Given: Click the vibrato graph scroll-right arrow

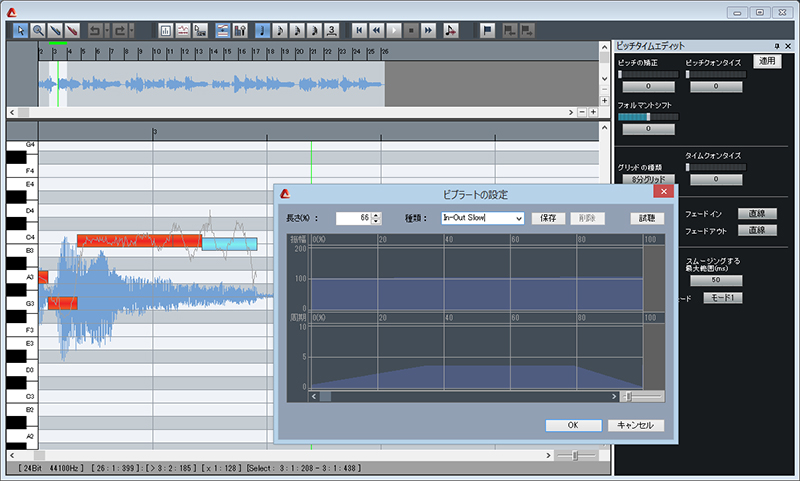Looking at the screenshot, I should point(614,397).
